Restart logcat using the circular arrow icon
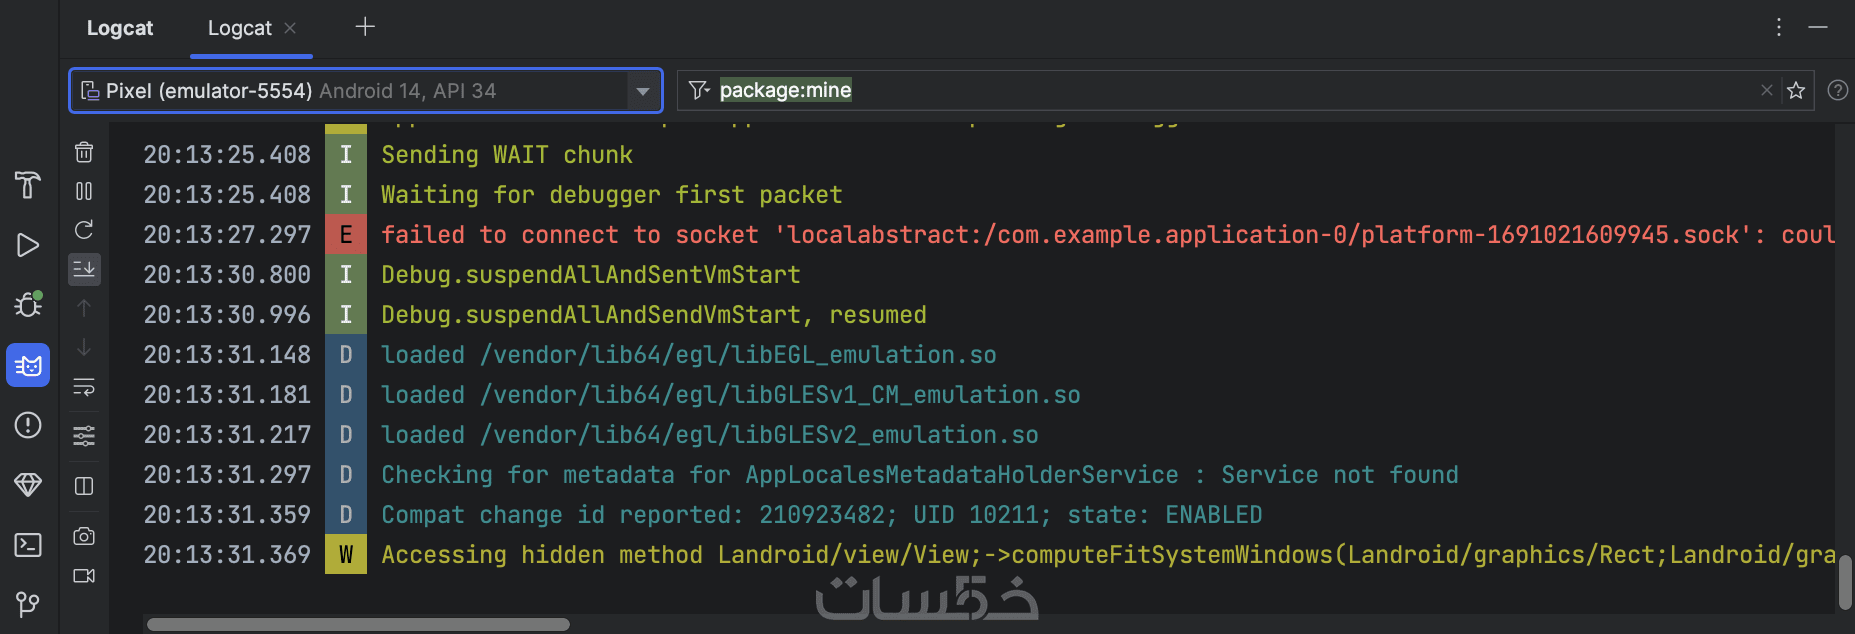The width and height of the screenshot is (1855, 634). 84,230
